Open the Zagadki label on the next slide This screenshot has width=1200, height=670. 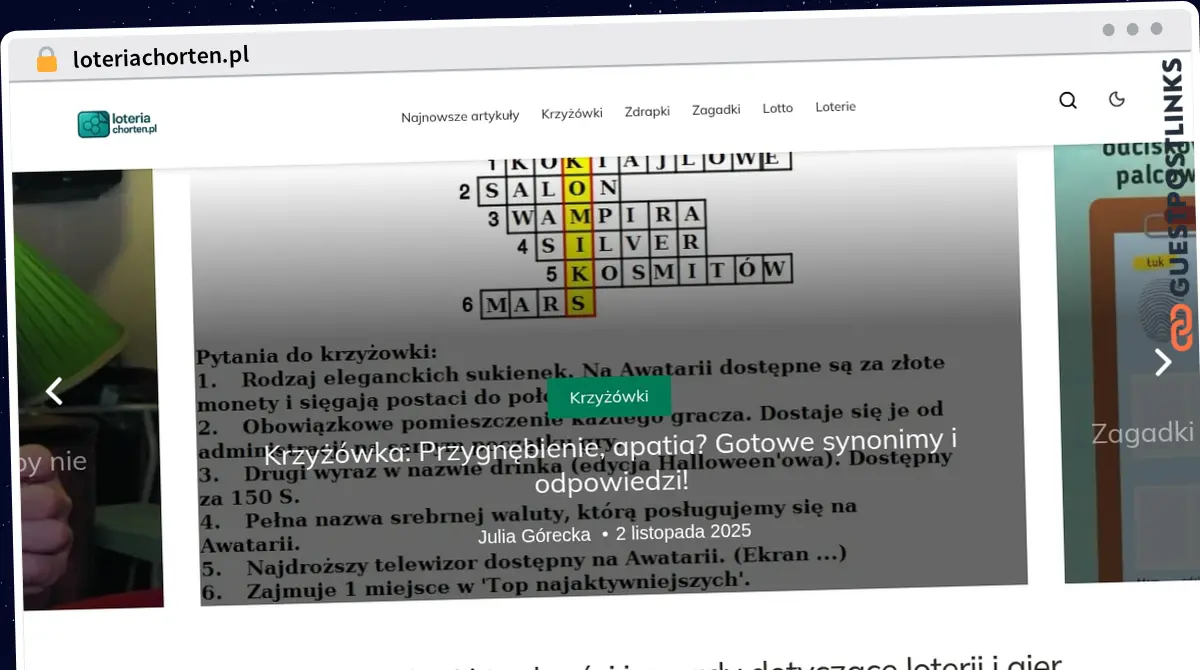coord(1142,433)
